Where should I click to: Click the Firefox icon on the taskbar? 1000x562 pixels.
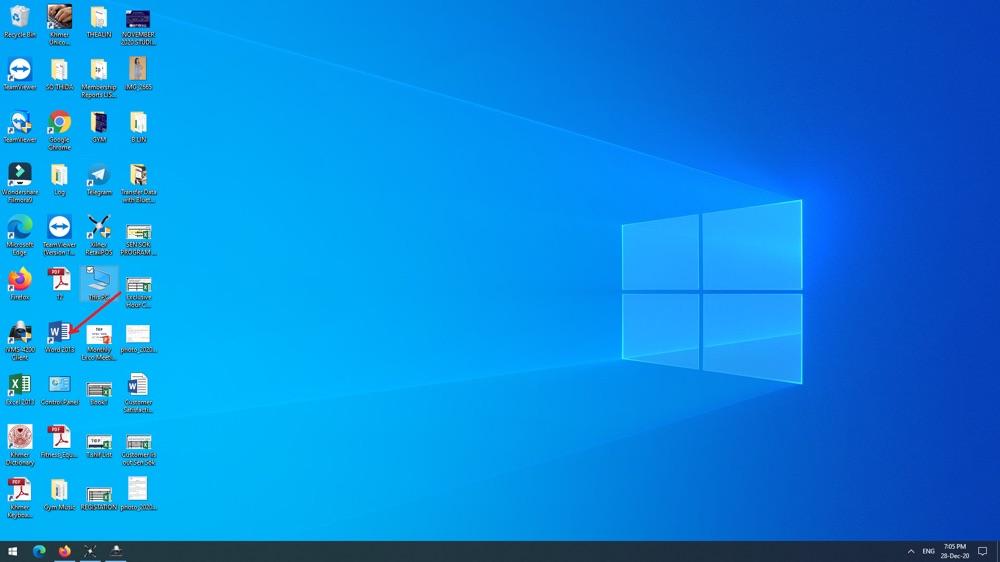pos(65,551)
